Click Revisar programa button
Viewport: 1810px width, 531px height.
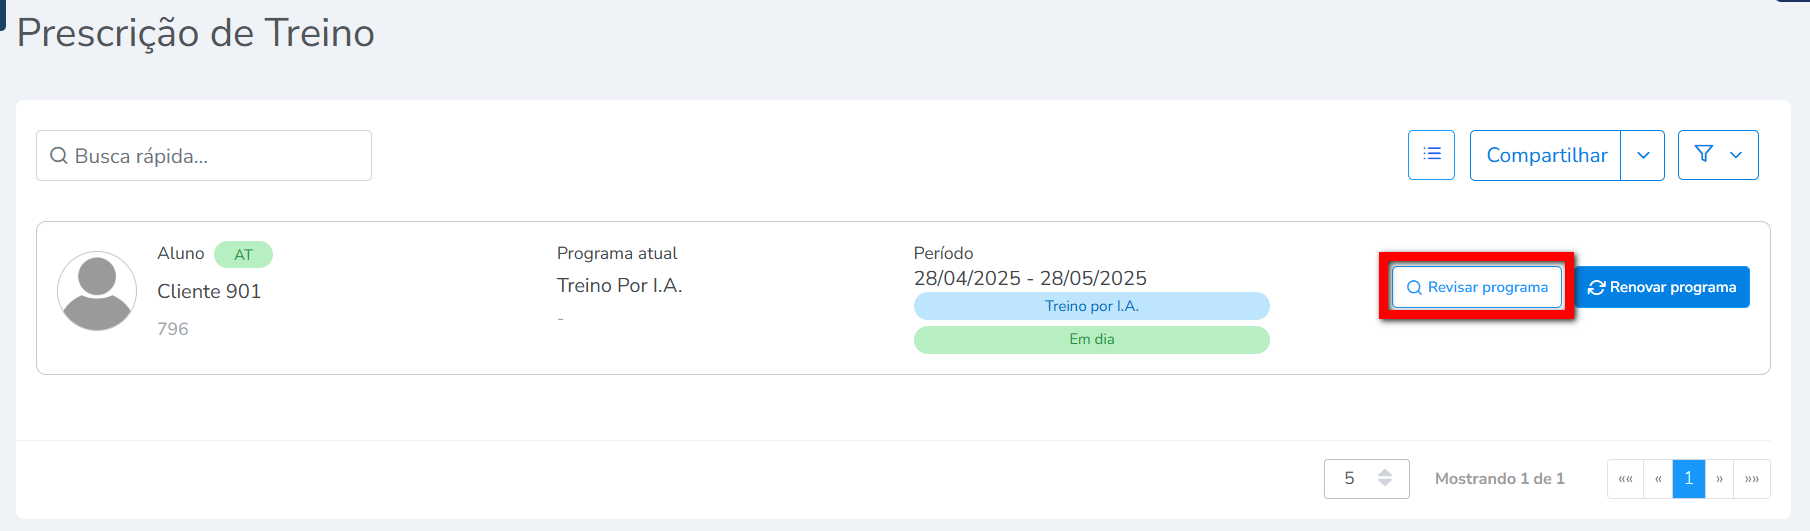[1477, 287]
